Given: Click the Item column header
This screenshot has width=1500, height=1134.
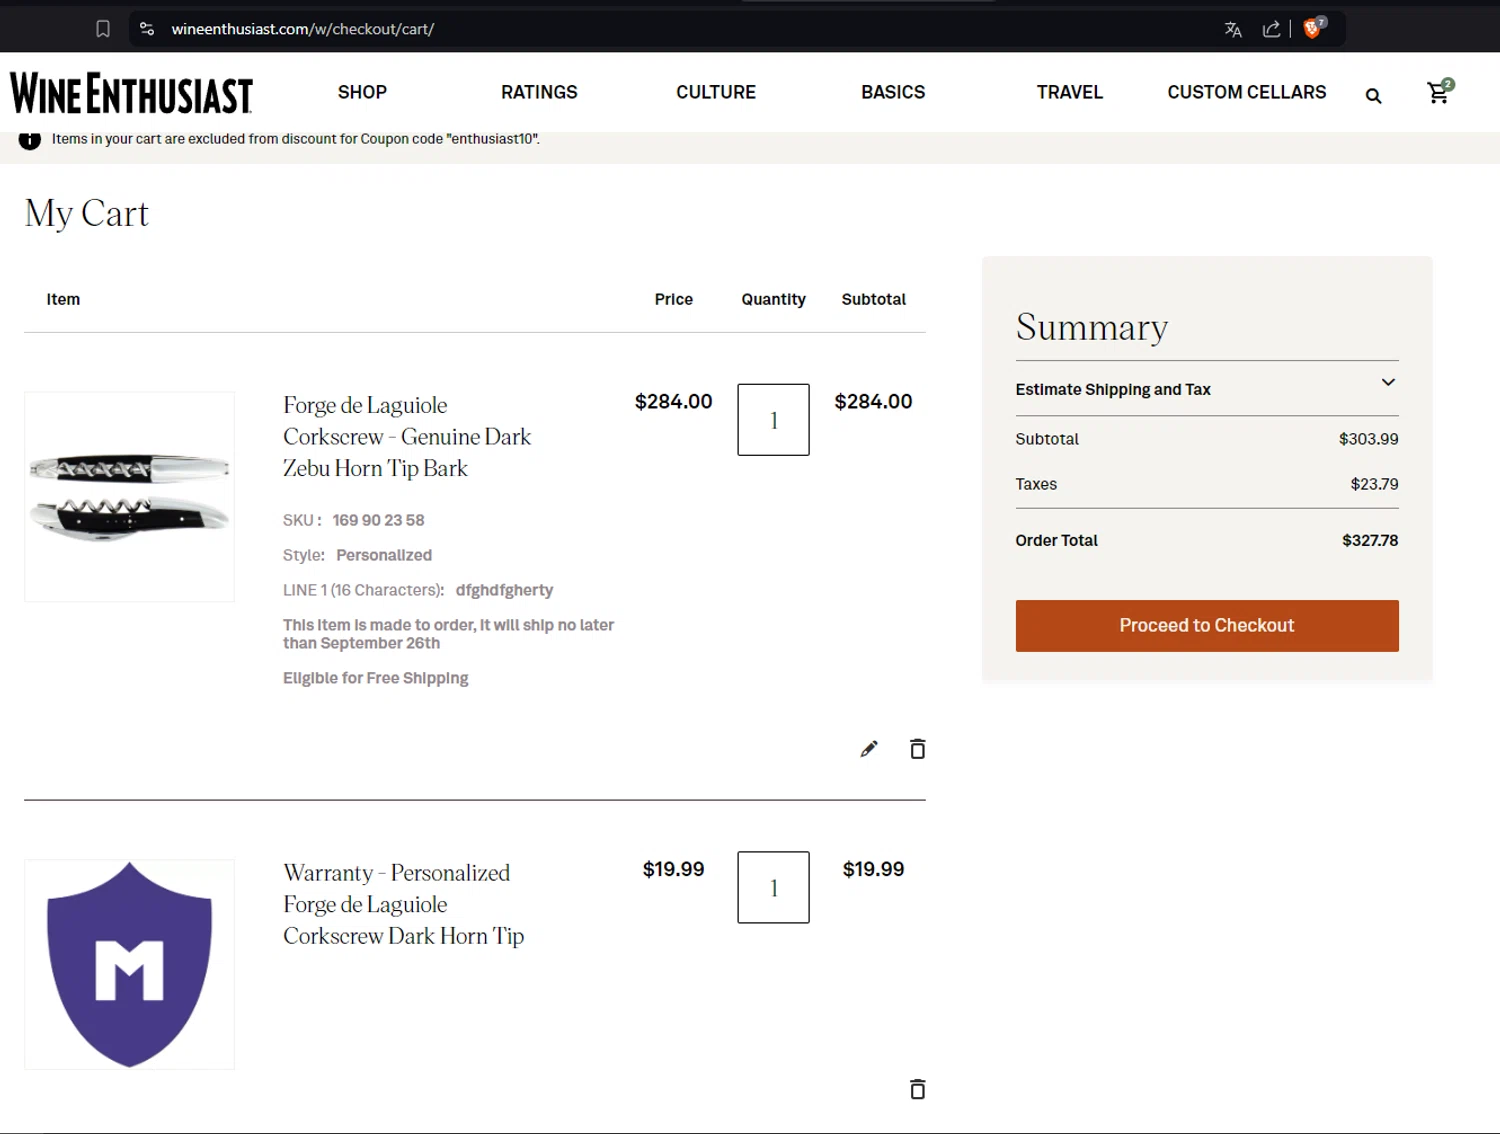Looking at the screenshot, I should pyautogui.click(x=63, y=299).
